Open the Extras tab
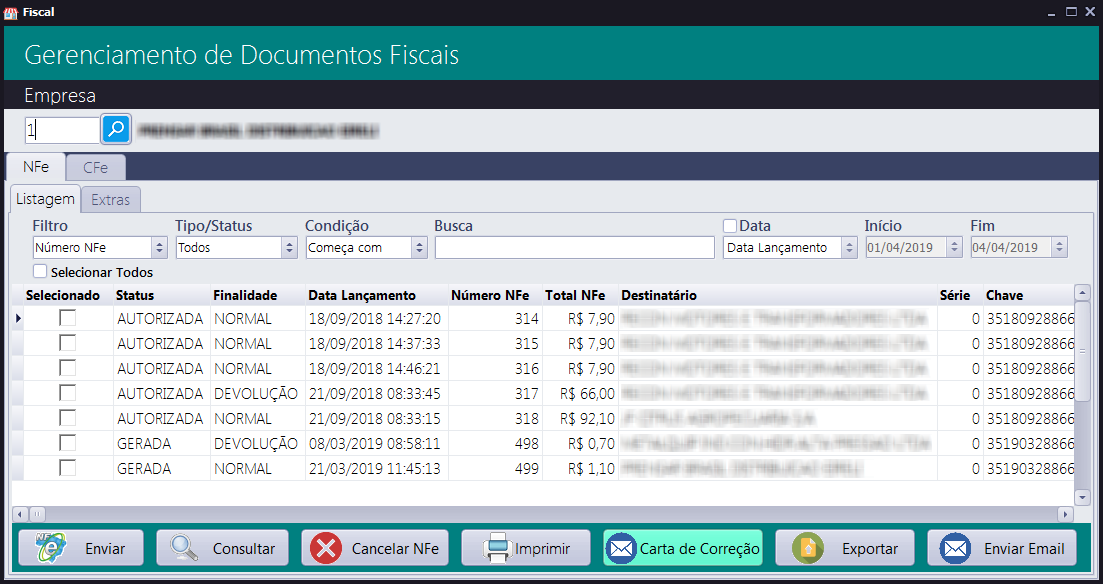Image resolution: width=1103 pixels, height=584 pixels. tap(110, 199)
